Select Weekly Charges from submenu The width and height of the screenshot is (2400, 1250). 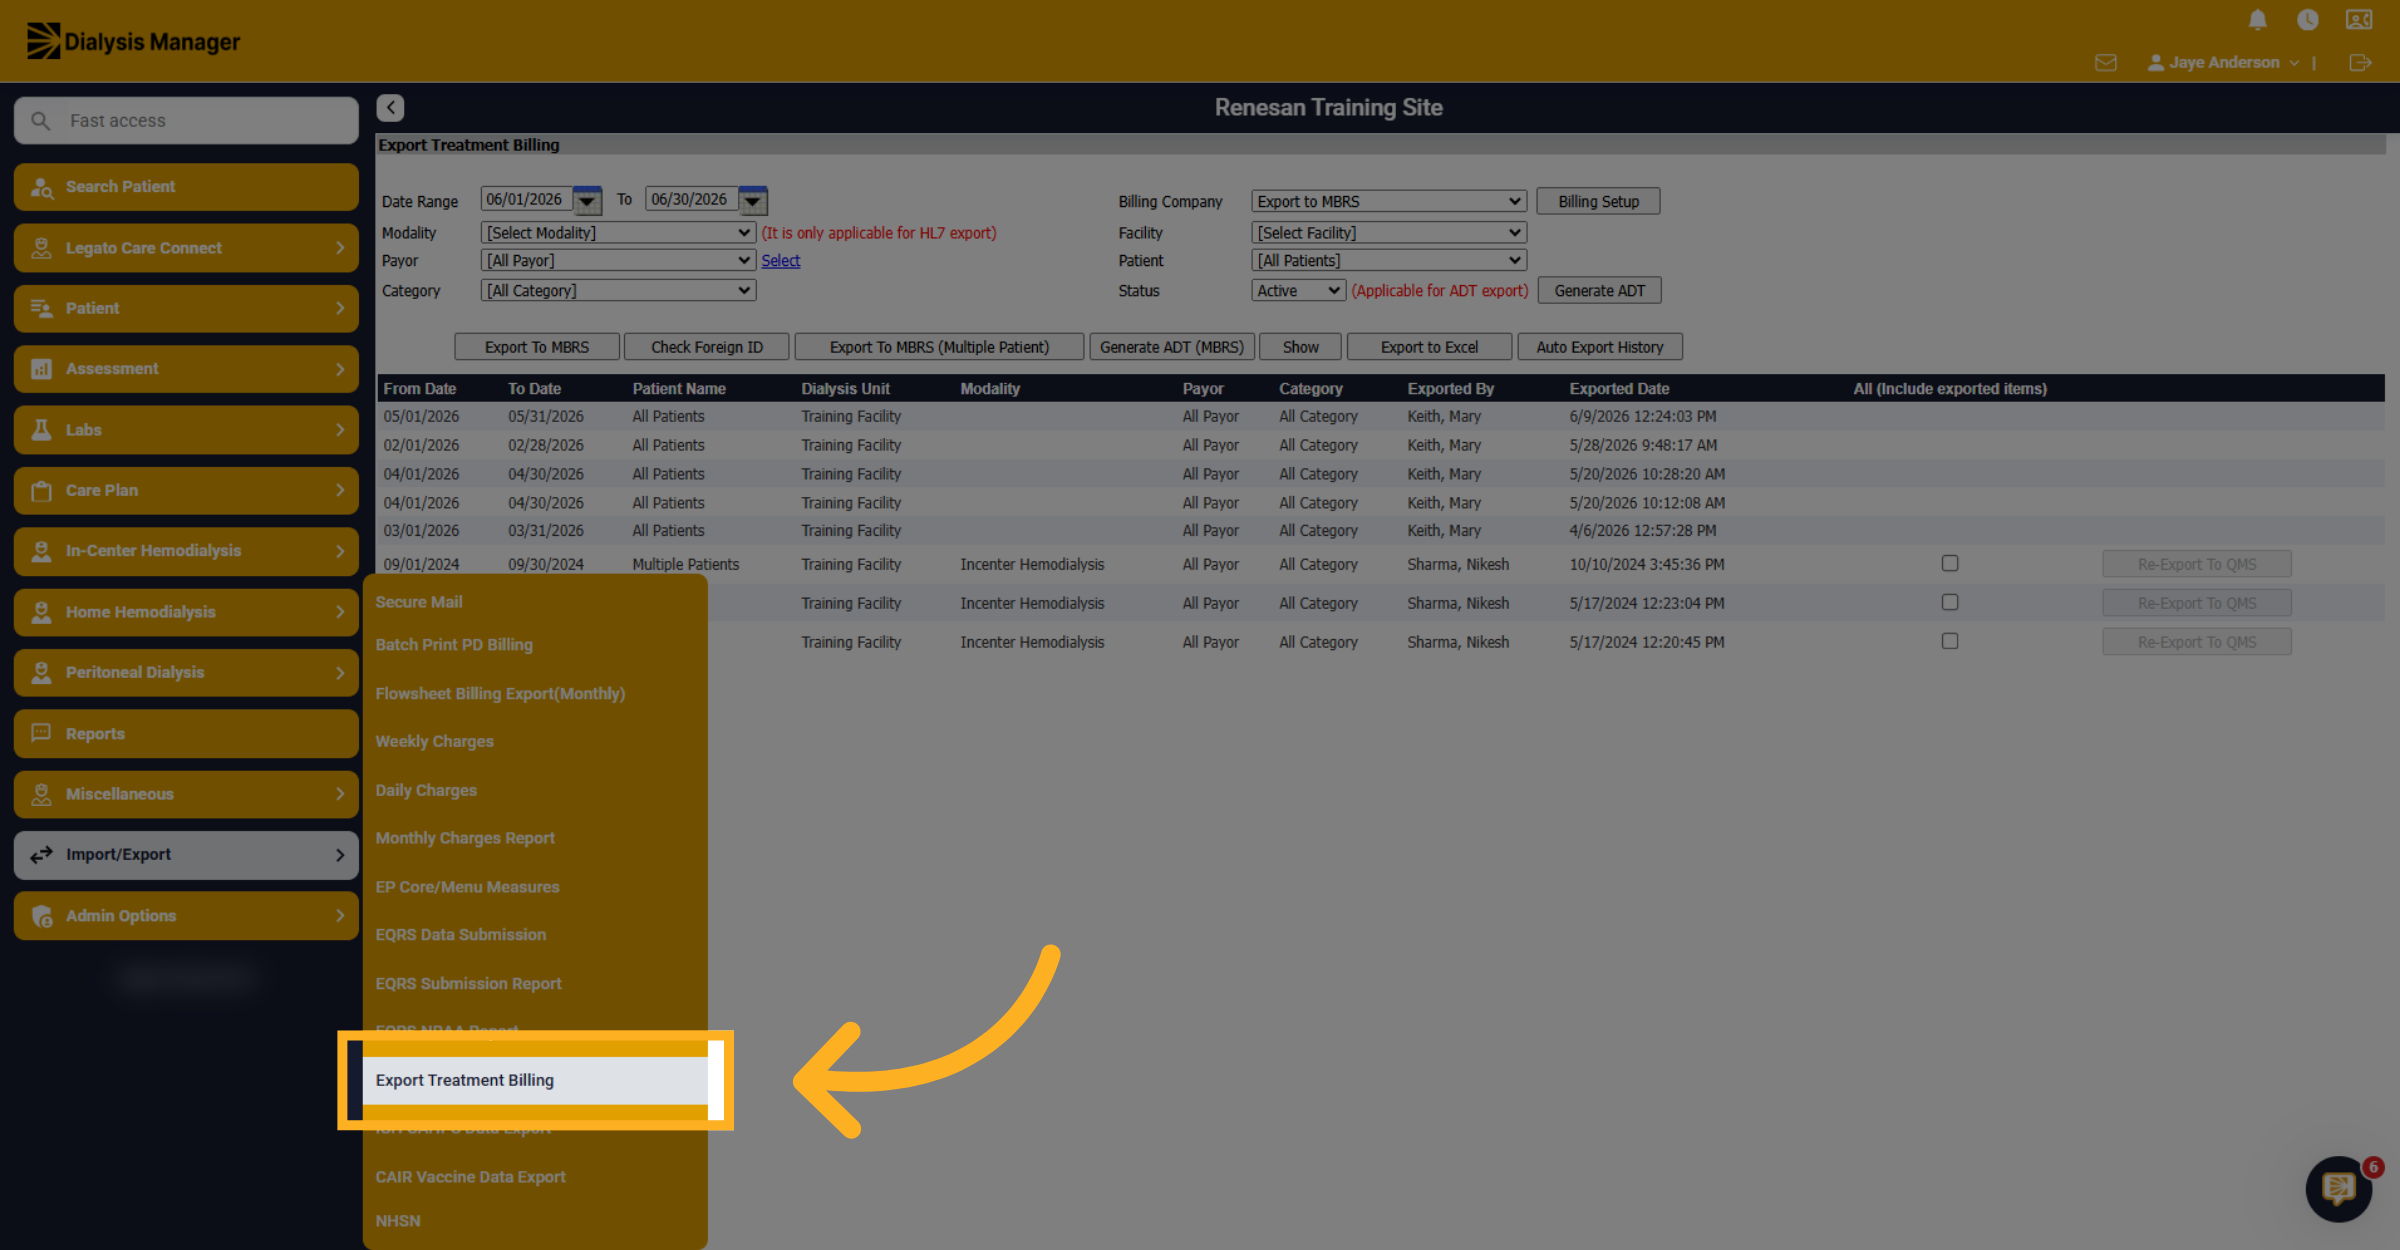[434, 742]
